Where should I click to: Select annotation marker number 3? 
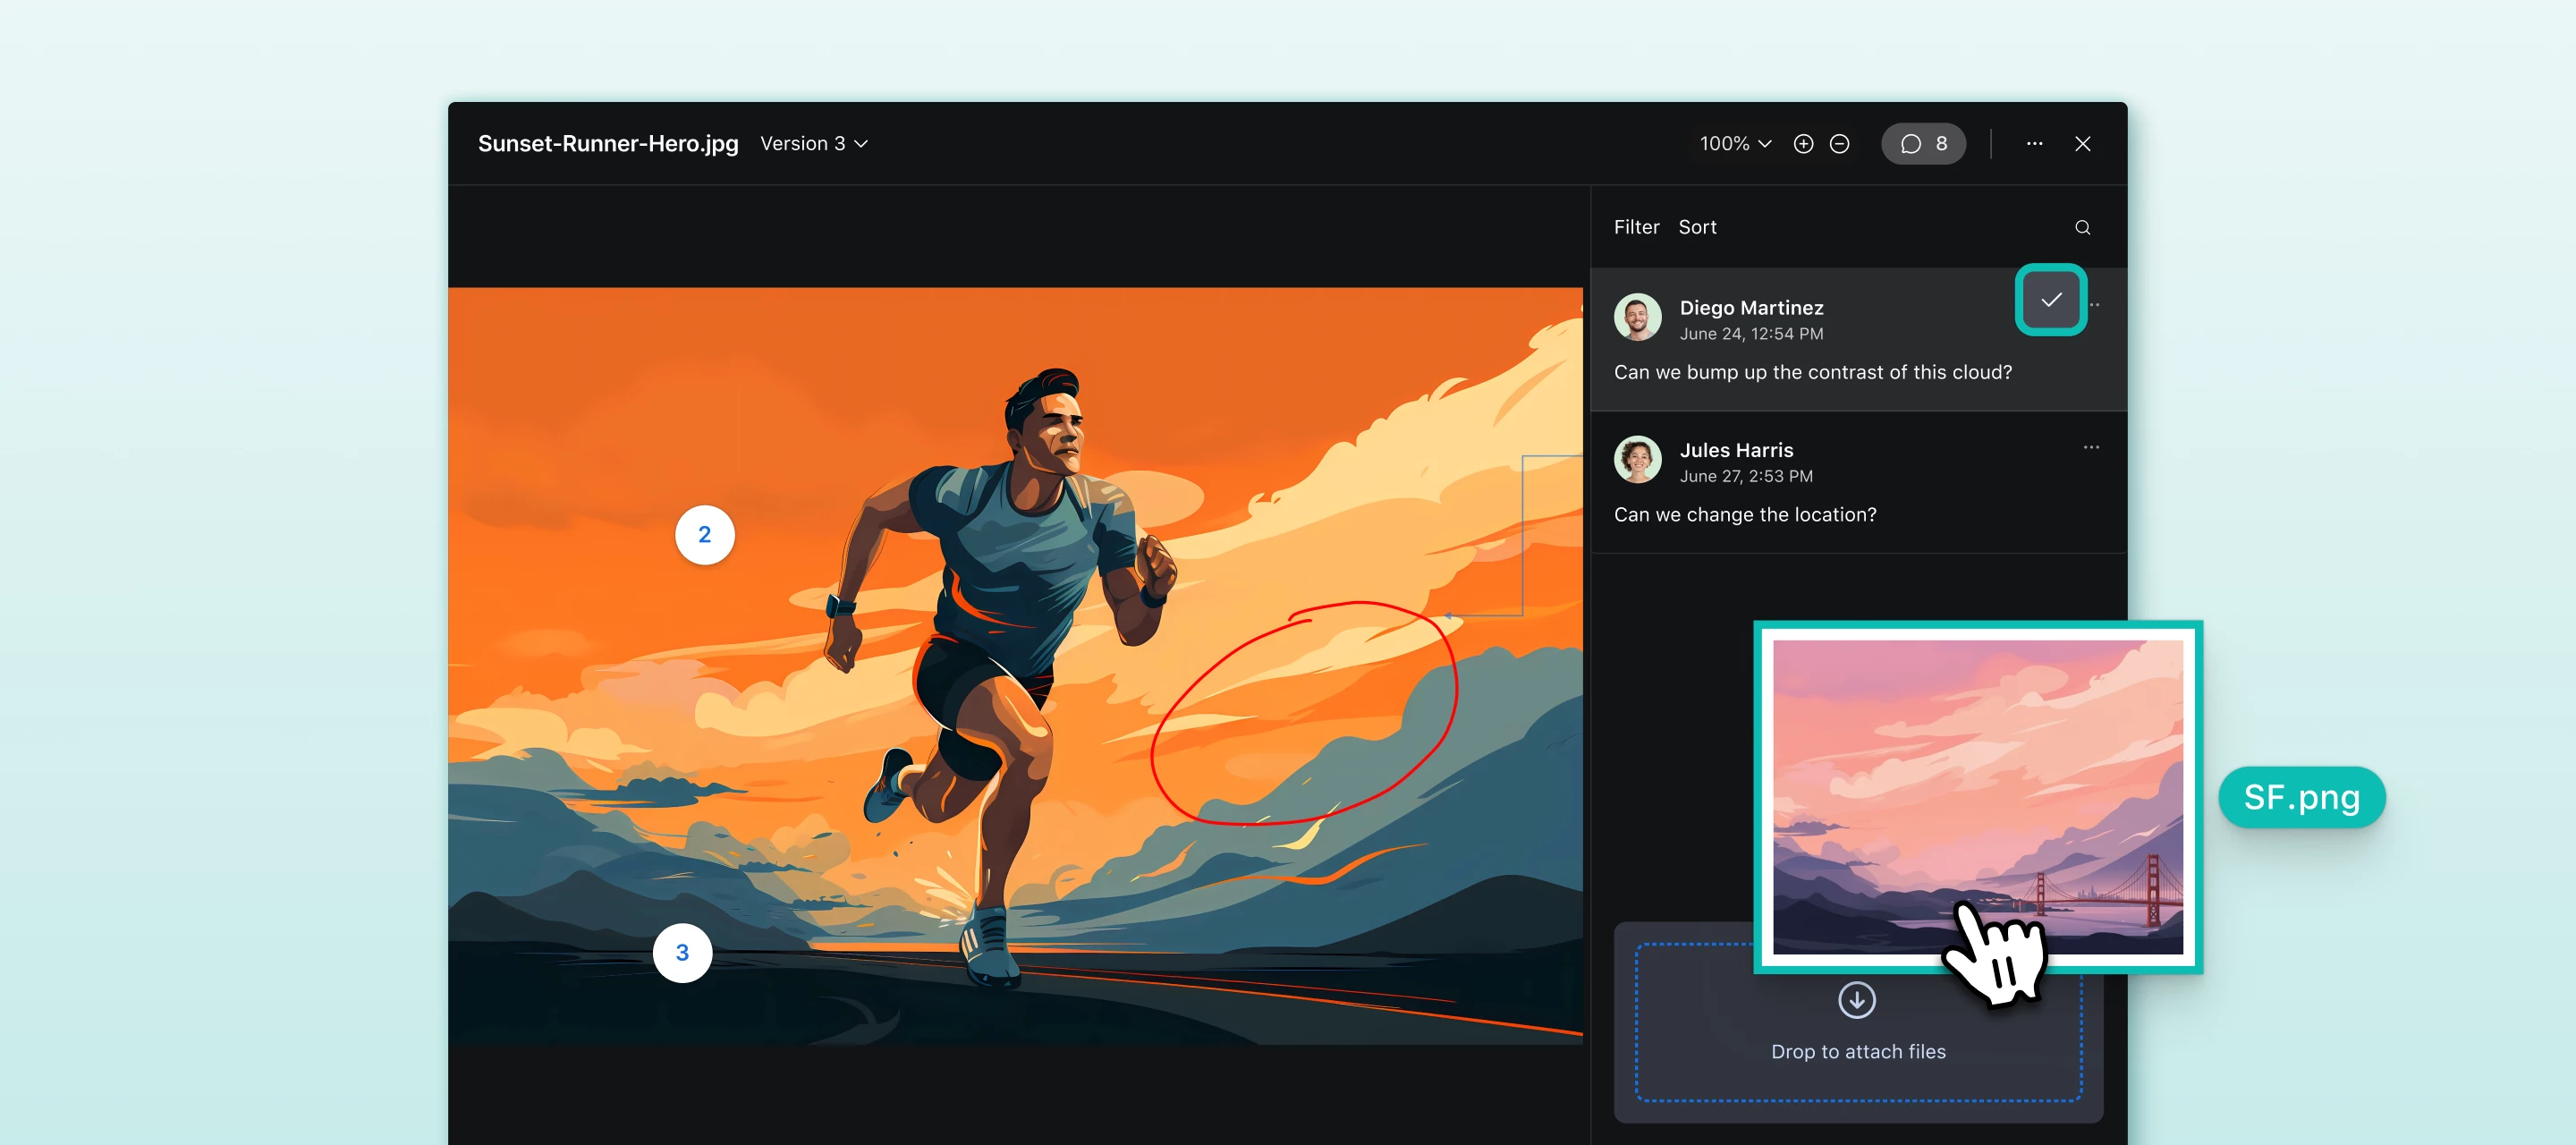[682, 953]
